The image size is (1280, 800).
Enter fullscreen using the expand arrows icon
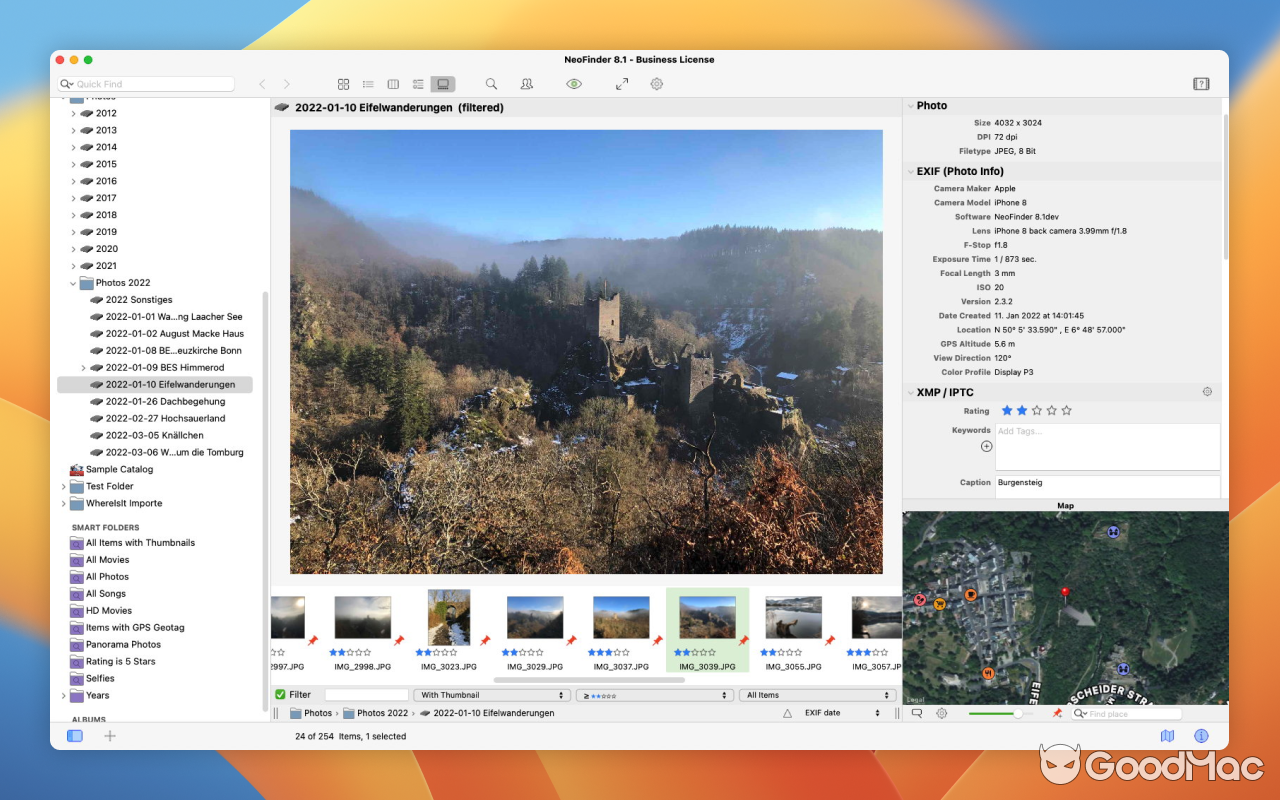(x=621, y=84)
